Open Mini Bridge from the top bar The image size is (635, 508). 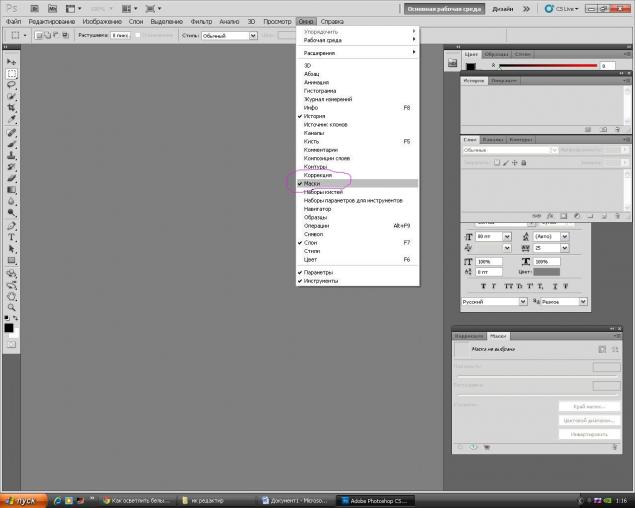tap(52, 9)
